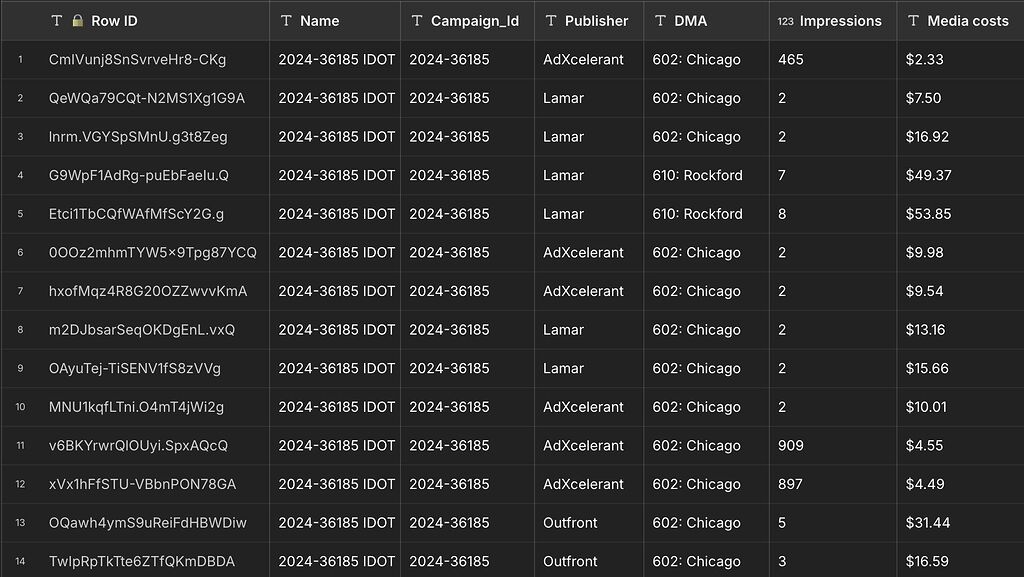Click the DMA column text type icon
Image resolution: width=1024 pixels, height=577 pixels.
click(x=660, y=21)
